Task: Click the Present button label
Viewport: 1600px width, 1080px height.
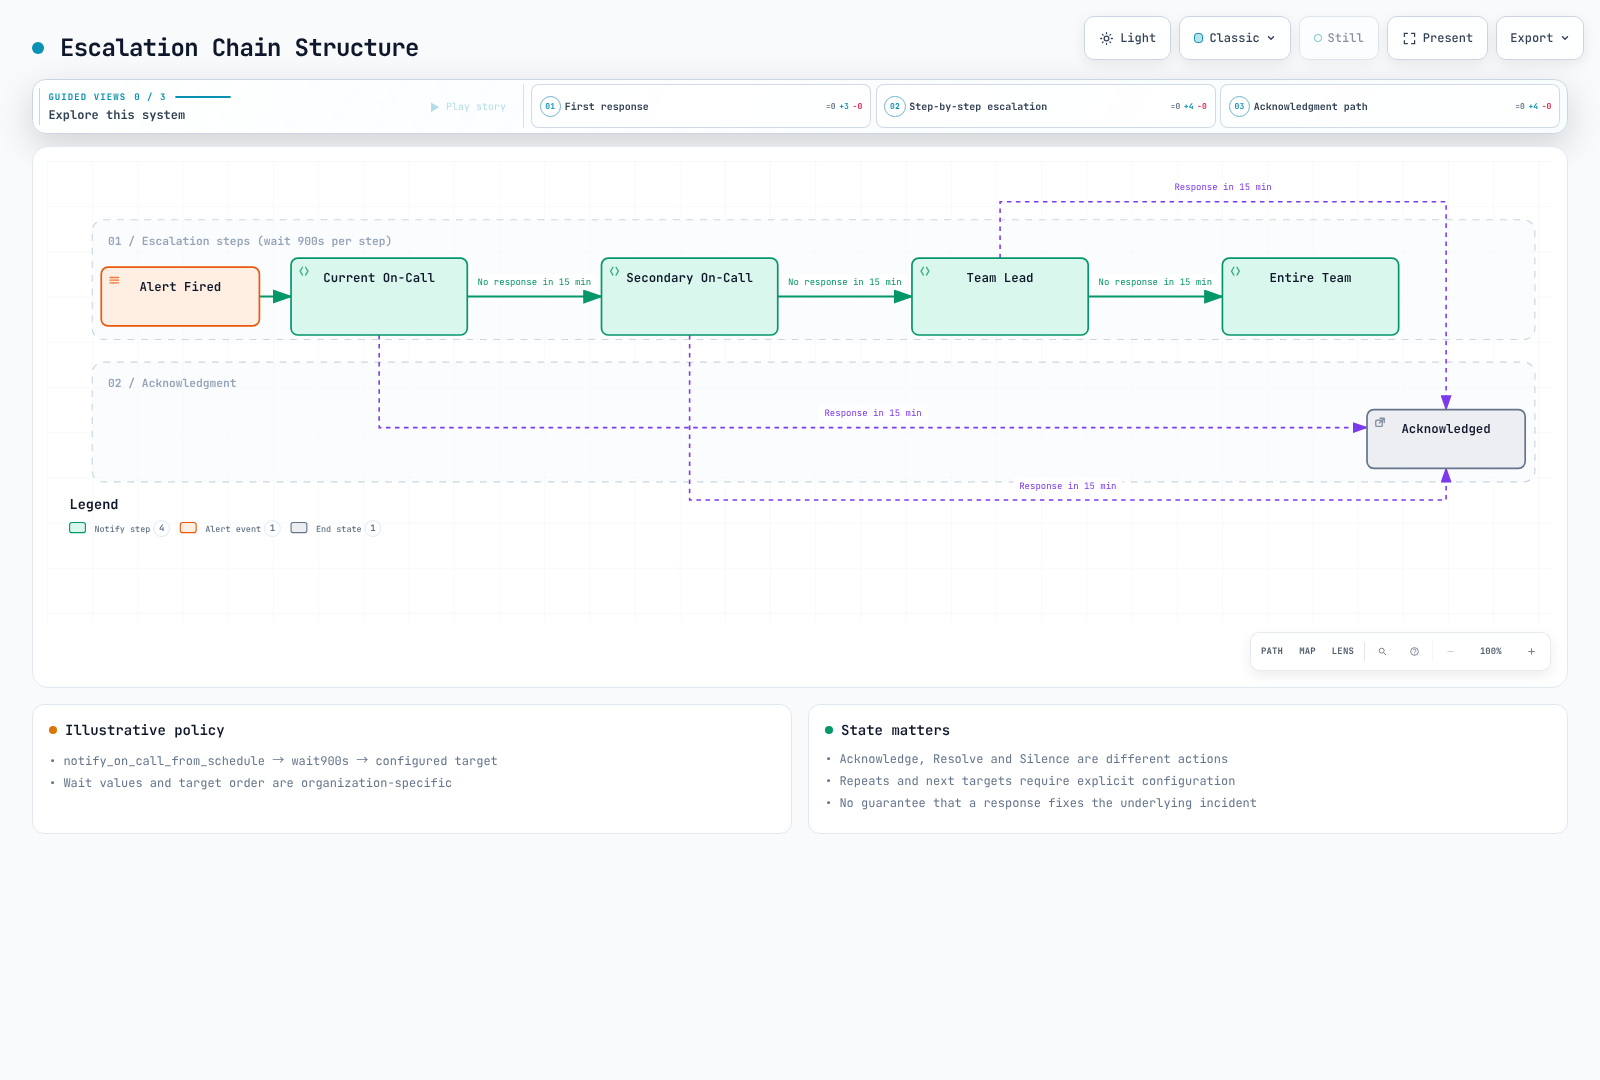Action: (1448, 38)
